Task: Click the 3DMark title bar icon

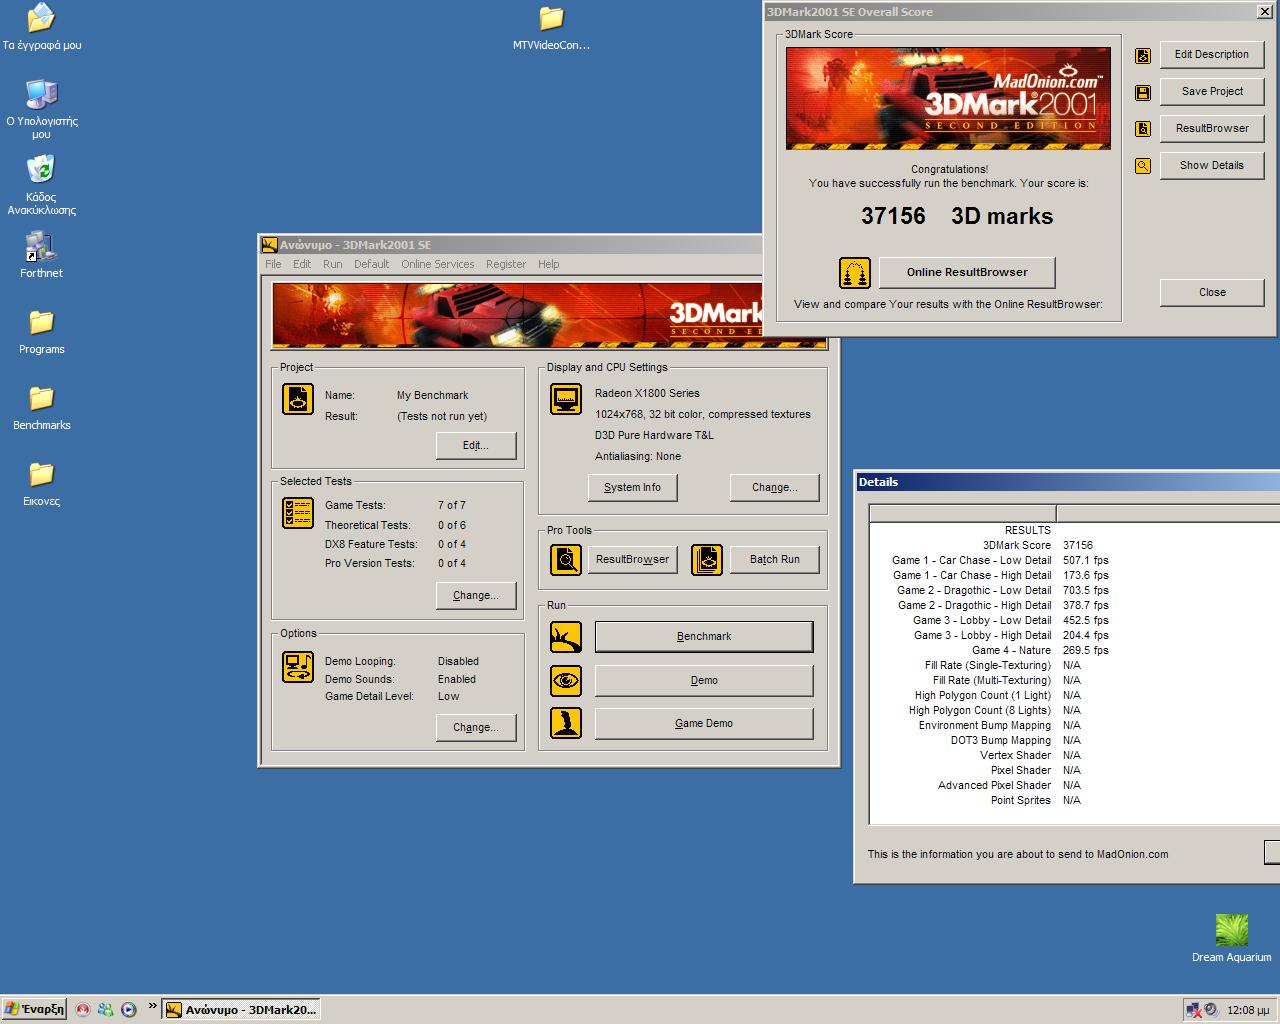Action: coord(269,245)
